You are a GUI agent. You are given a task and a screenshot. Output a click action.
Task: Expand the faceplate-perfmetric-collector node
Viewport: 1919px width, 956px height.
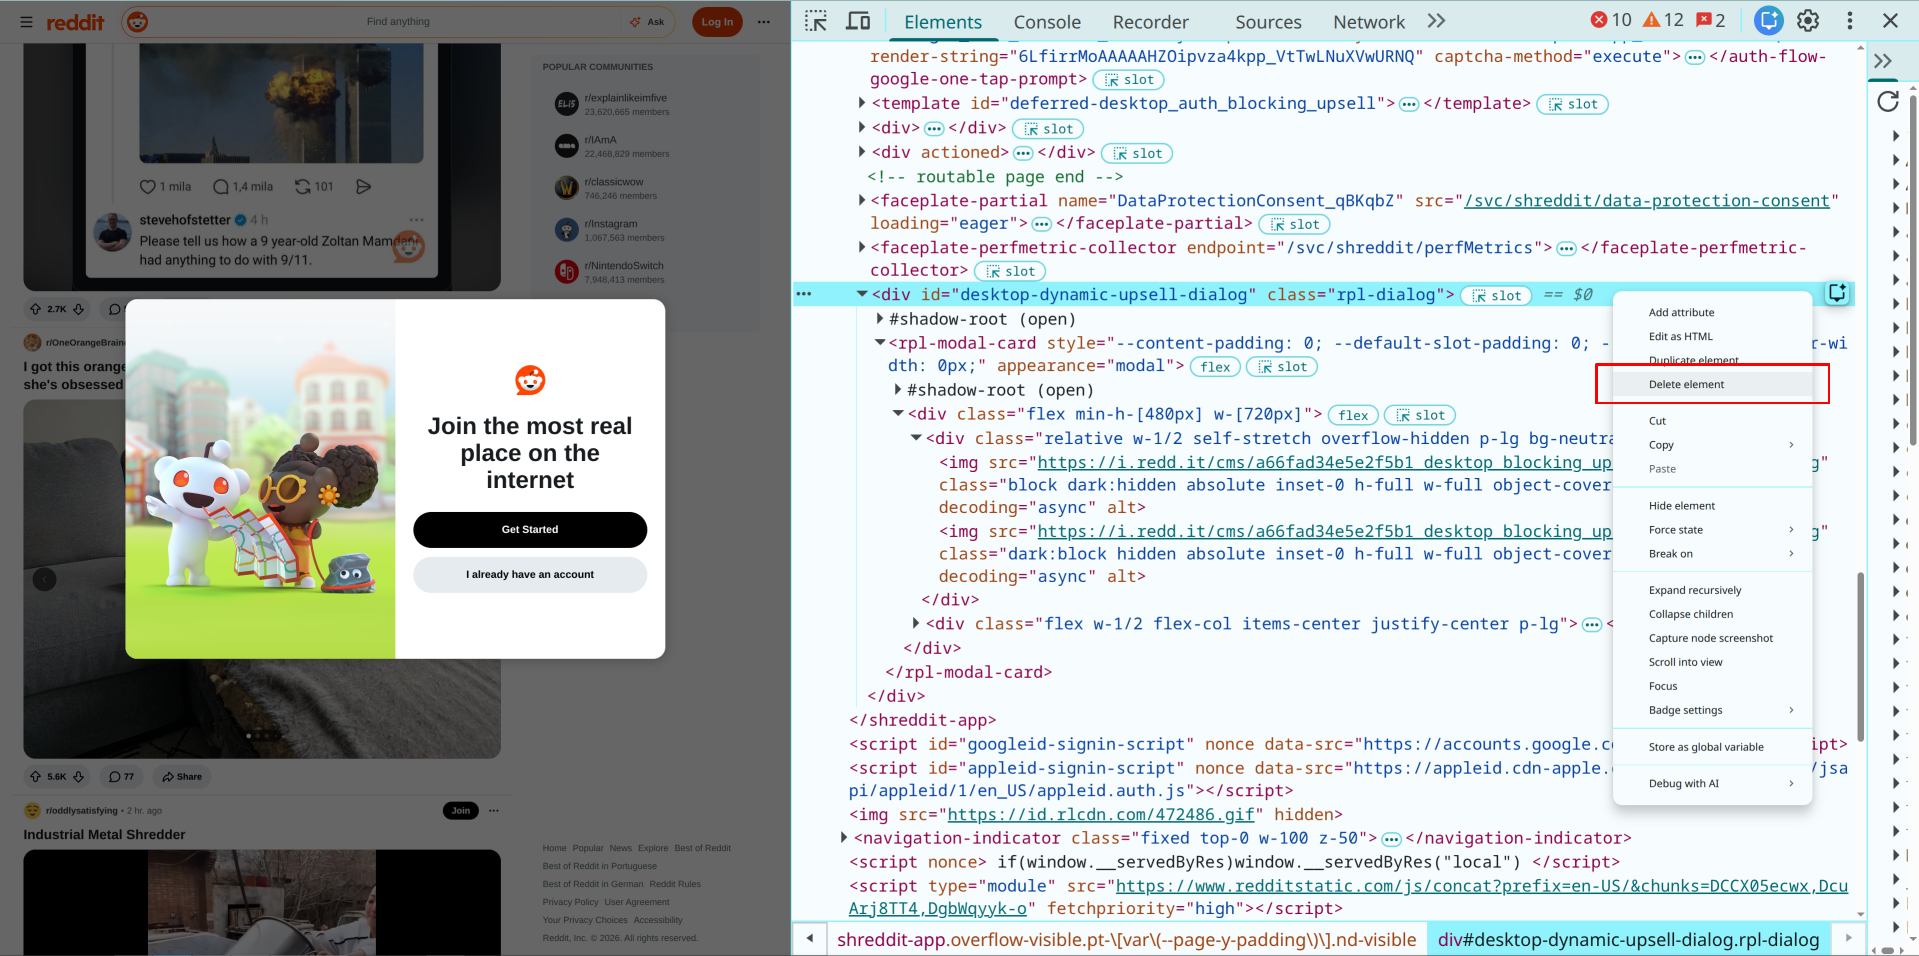[x=862, y=247]
